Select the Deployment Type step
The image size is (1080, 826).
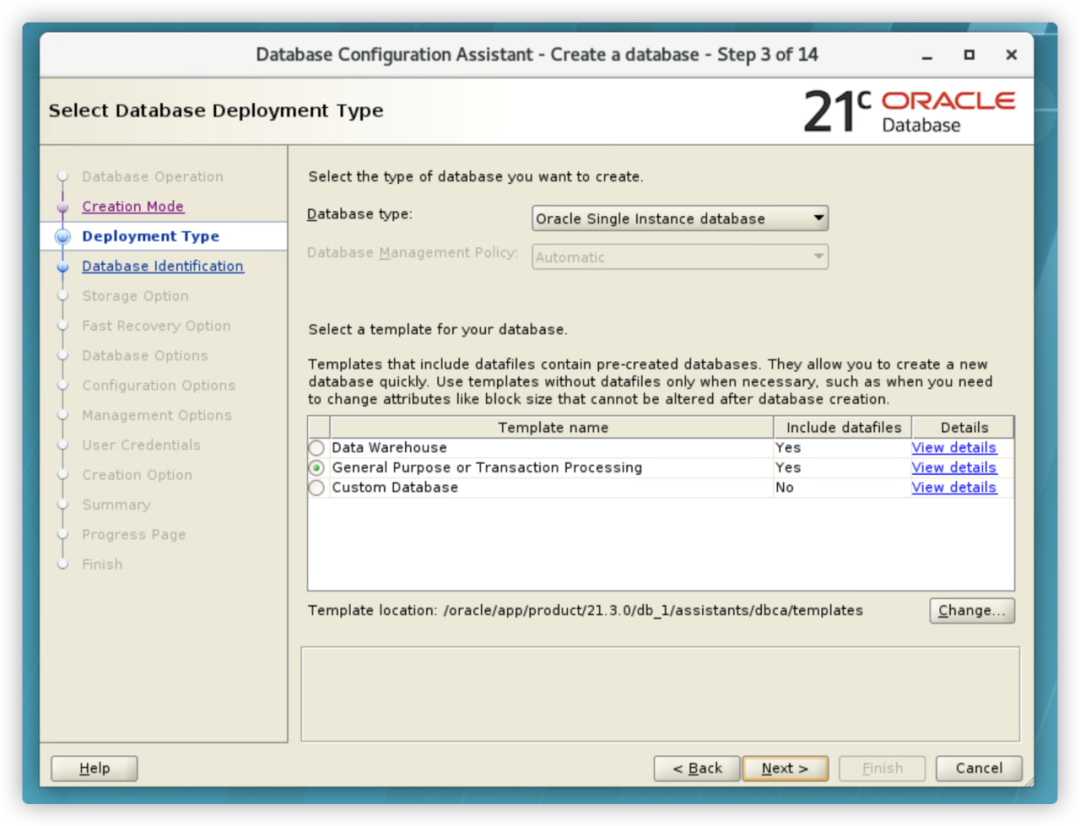click(151, 236)
